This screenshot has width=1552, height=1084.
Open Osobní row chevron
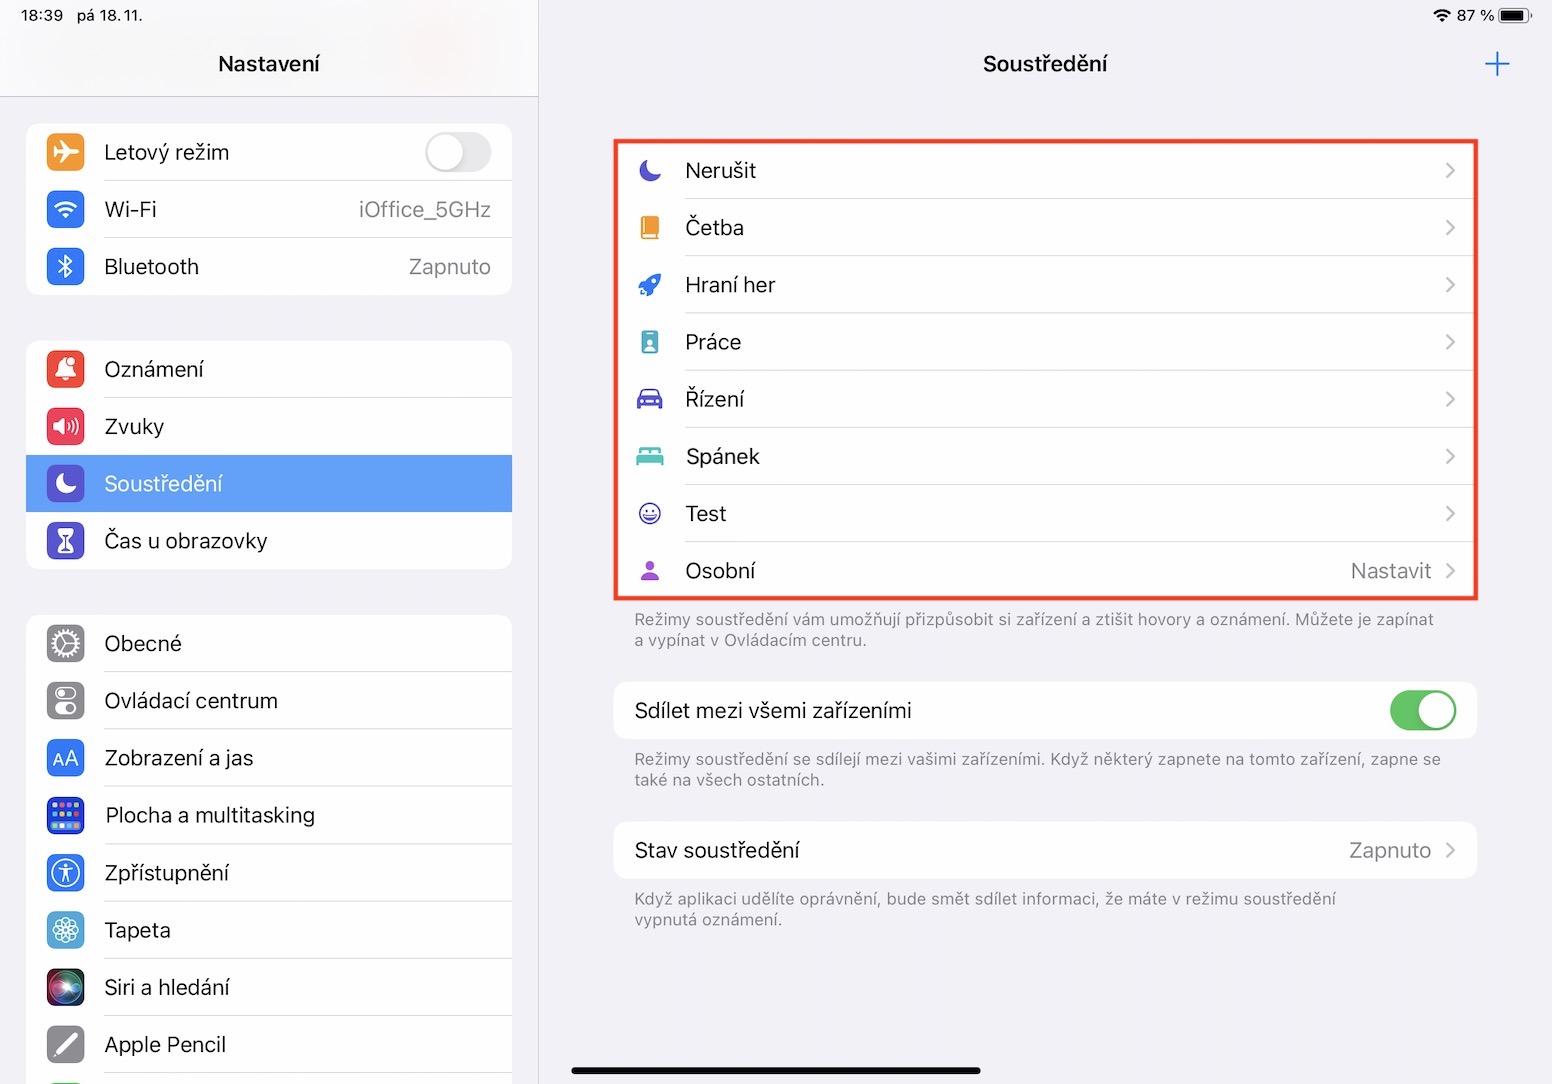(x=1450, y=571)
